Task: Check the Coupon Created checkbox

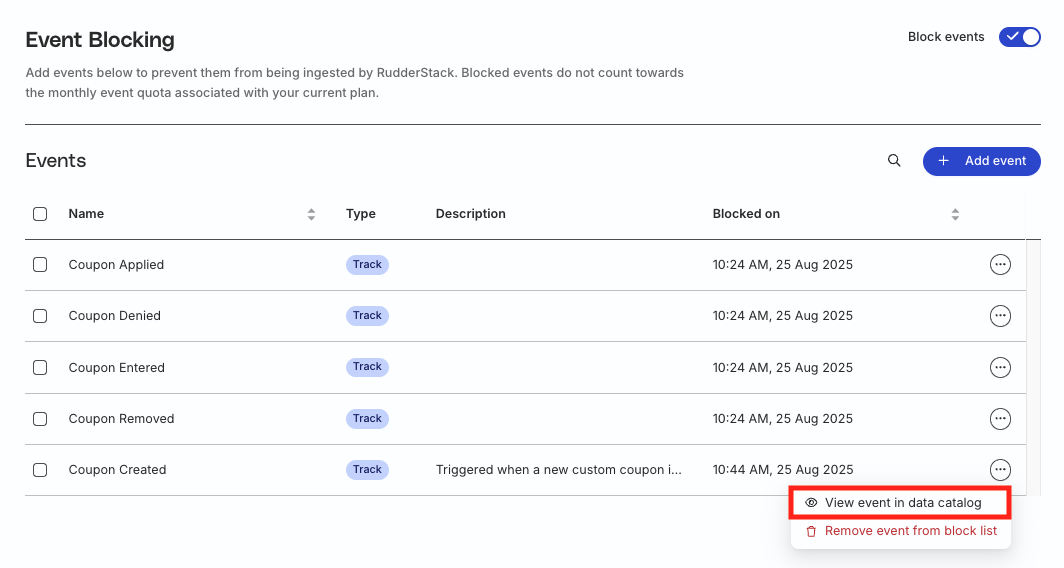Action: click(40, 470)
